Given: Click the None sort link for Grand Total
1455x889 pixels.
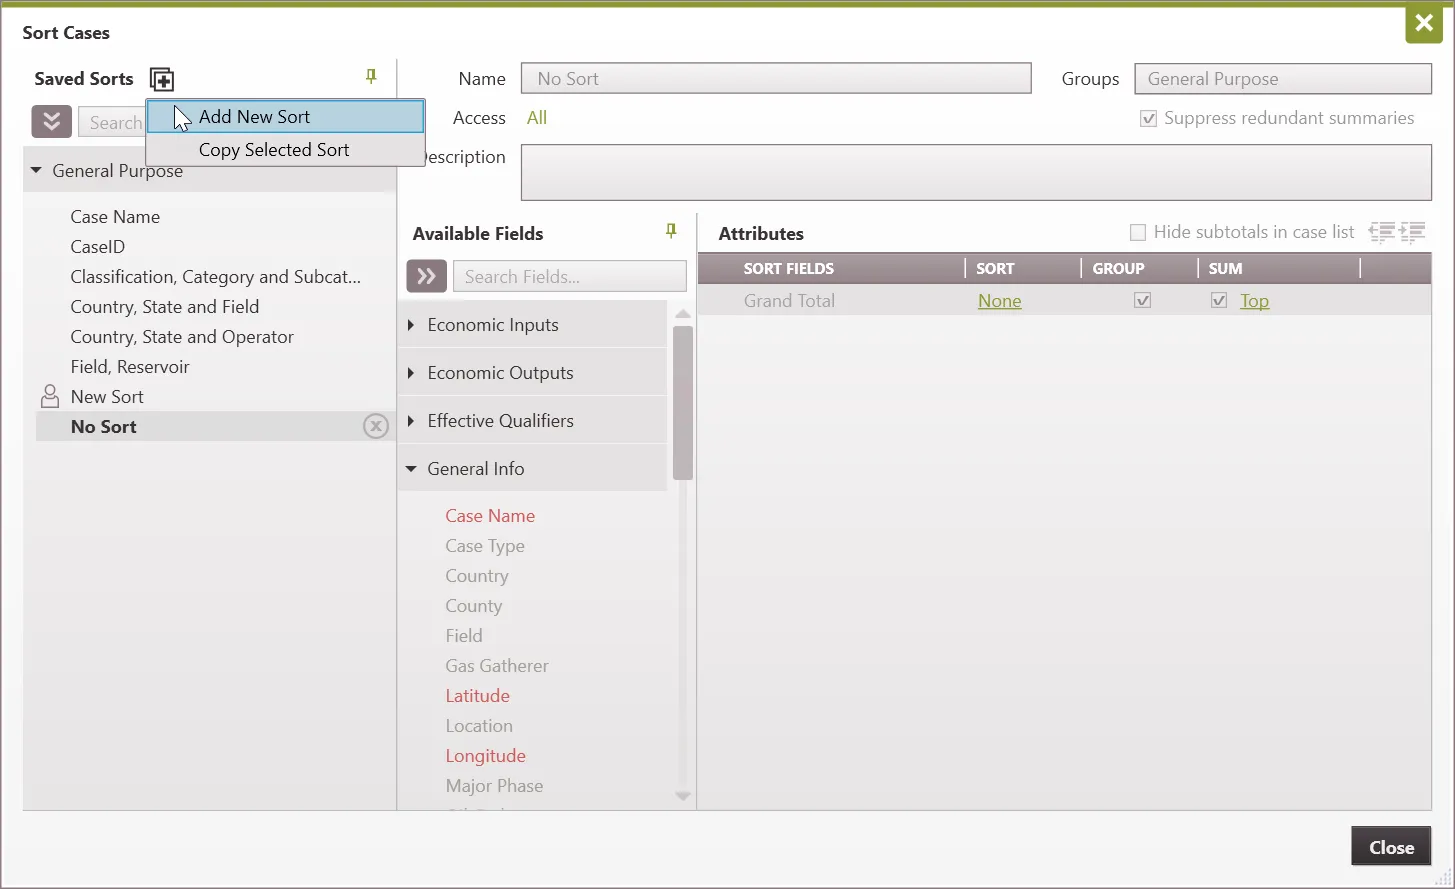Looking at the screenshot, I should [x=999, y=301].
